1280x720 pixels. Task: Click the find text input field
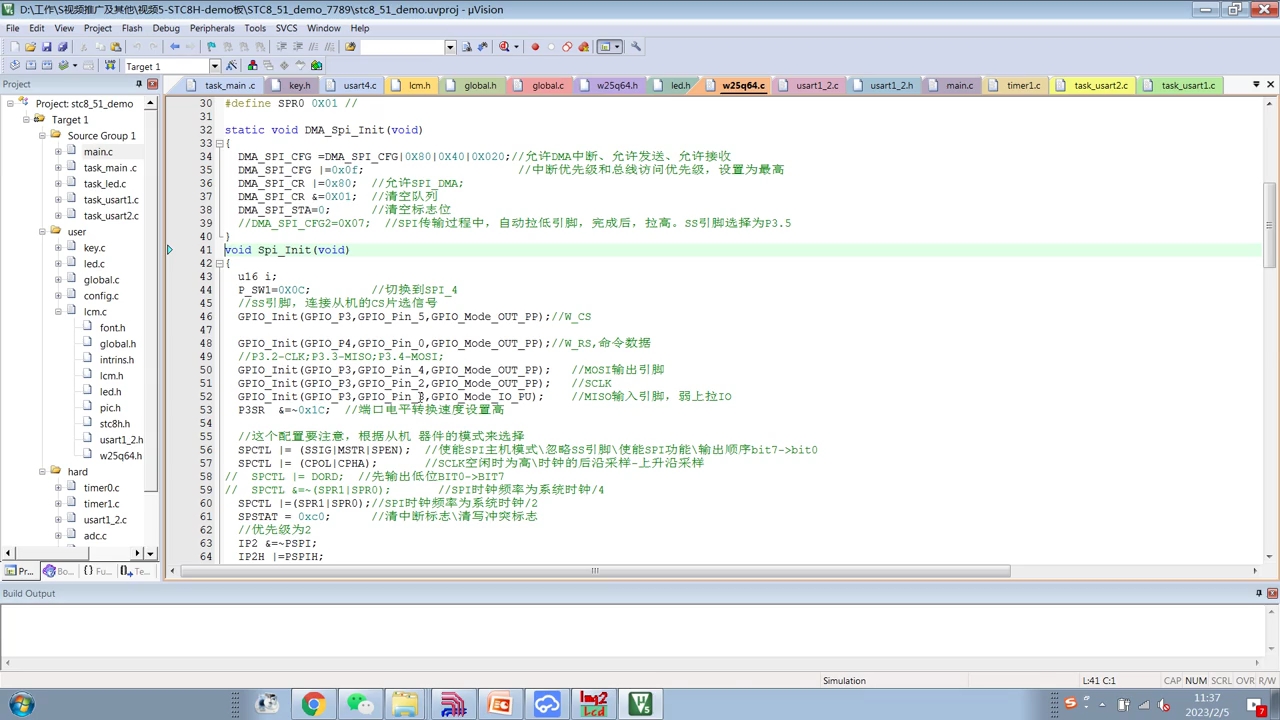click(x=402, y=47)
